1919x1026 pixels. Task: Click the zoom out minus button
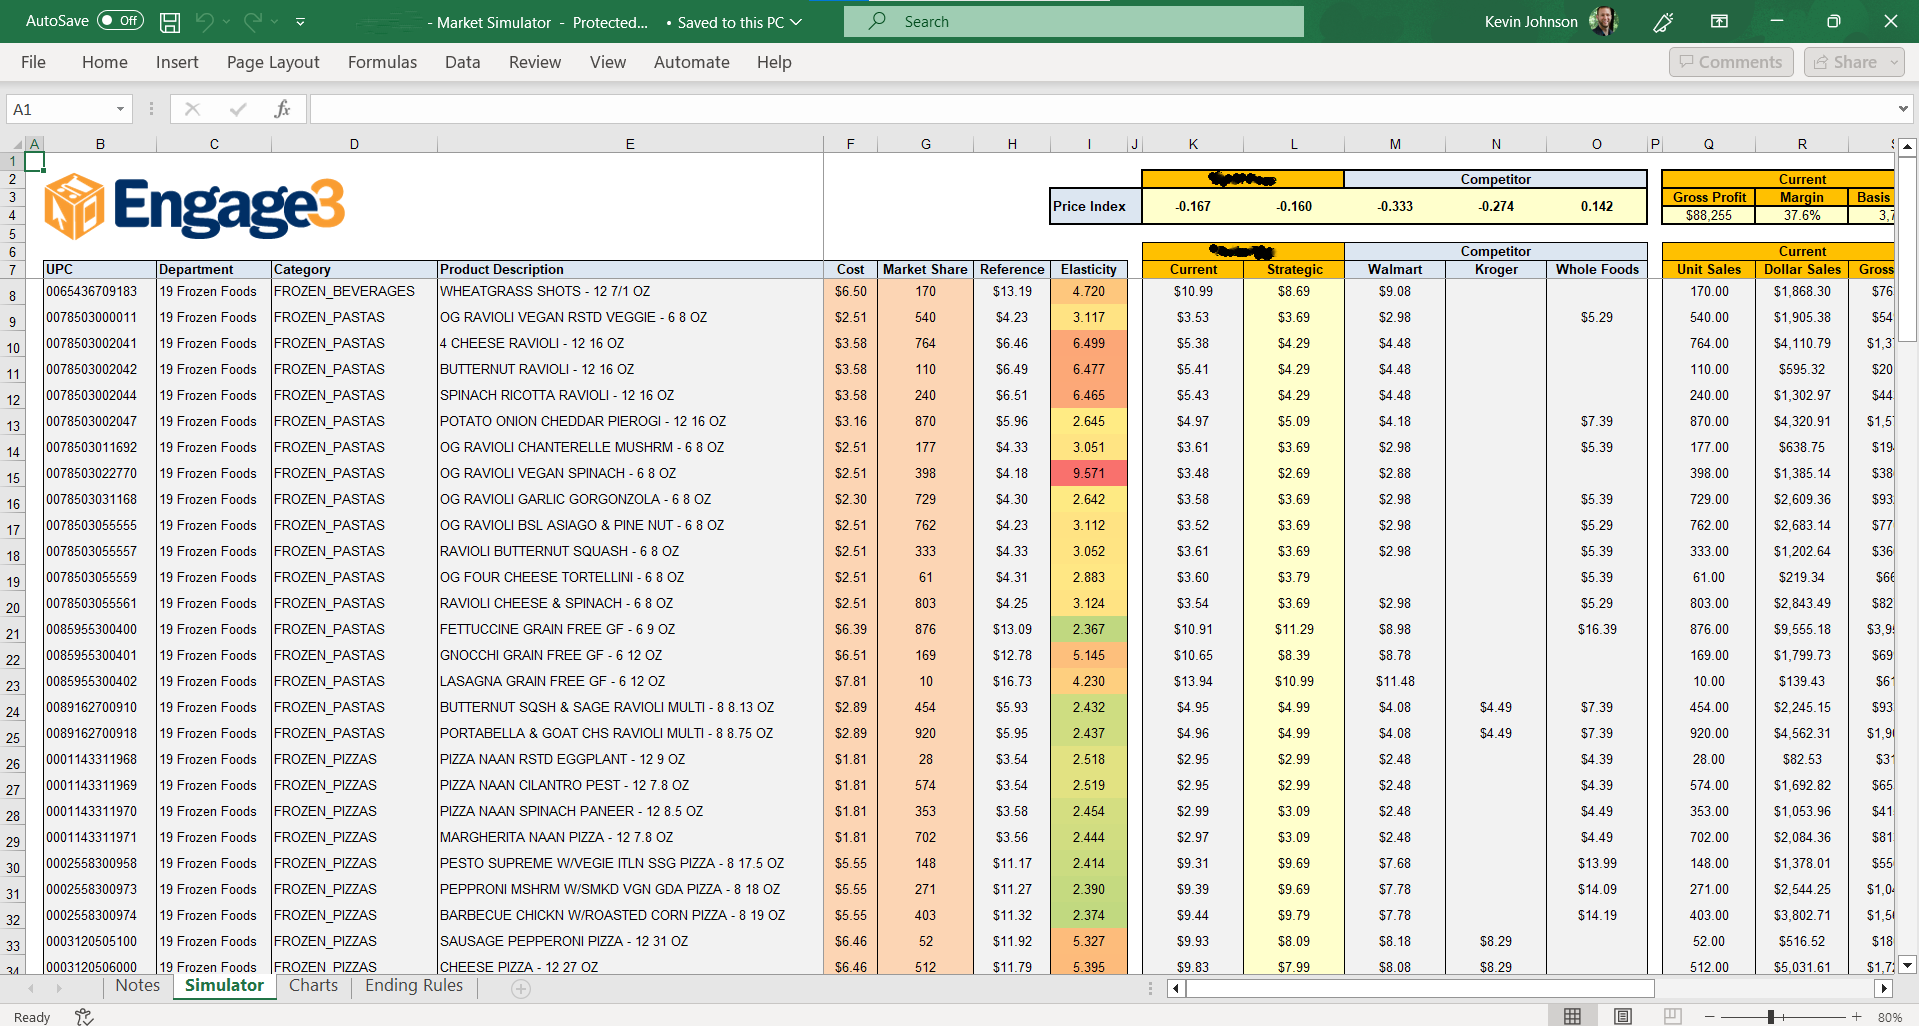click(x=1710, y=1016)
